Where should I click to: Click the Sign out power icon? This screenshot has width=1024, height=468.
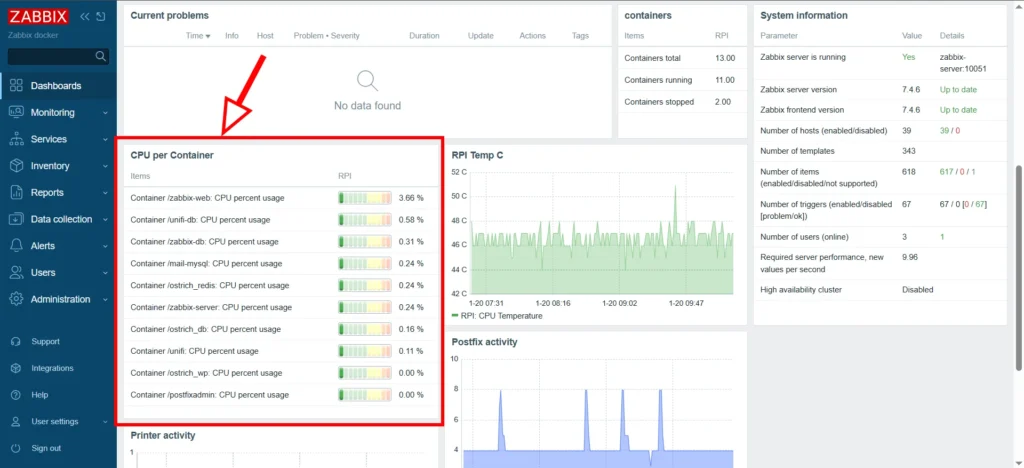[16, 448]
